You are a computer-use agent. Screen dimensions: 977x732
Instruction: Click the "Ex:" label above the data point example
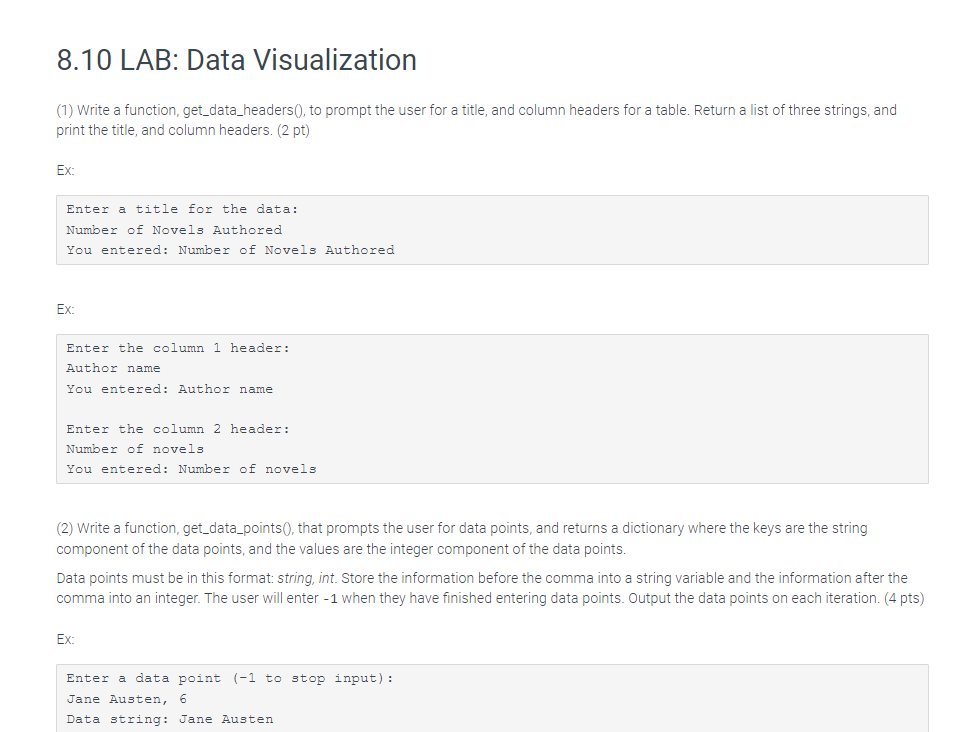click(x=65, y=640)
